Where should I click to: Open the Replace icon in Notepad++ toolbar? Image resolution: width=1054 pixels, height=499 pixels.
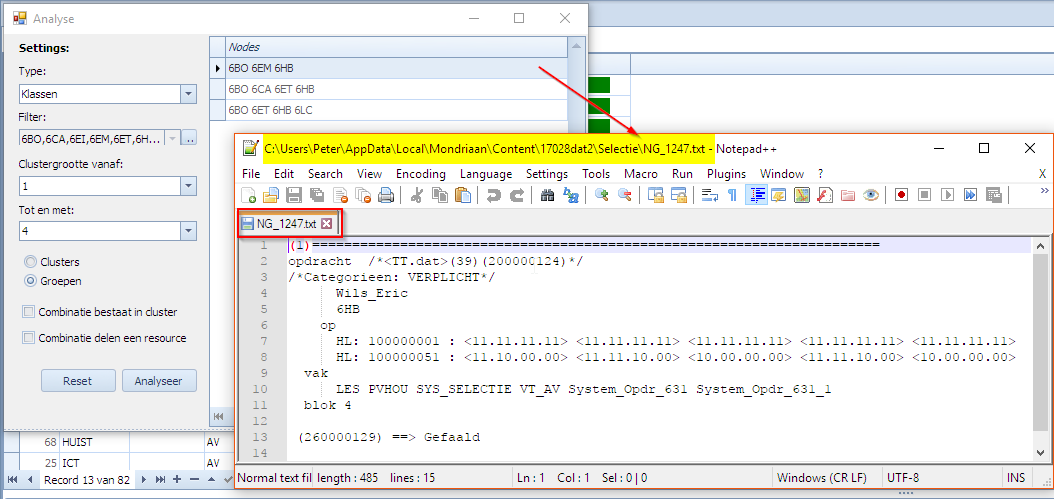(x=571, y=196)
